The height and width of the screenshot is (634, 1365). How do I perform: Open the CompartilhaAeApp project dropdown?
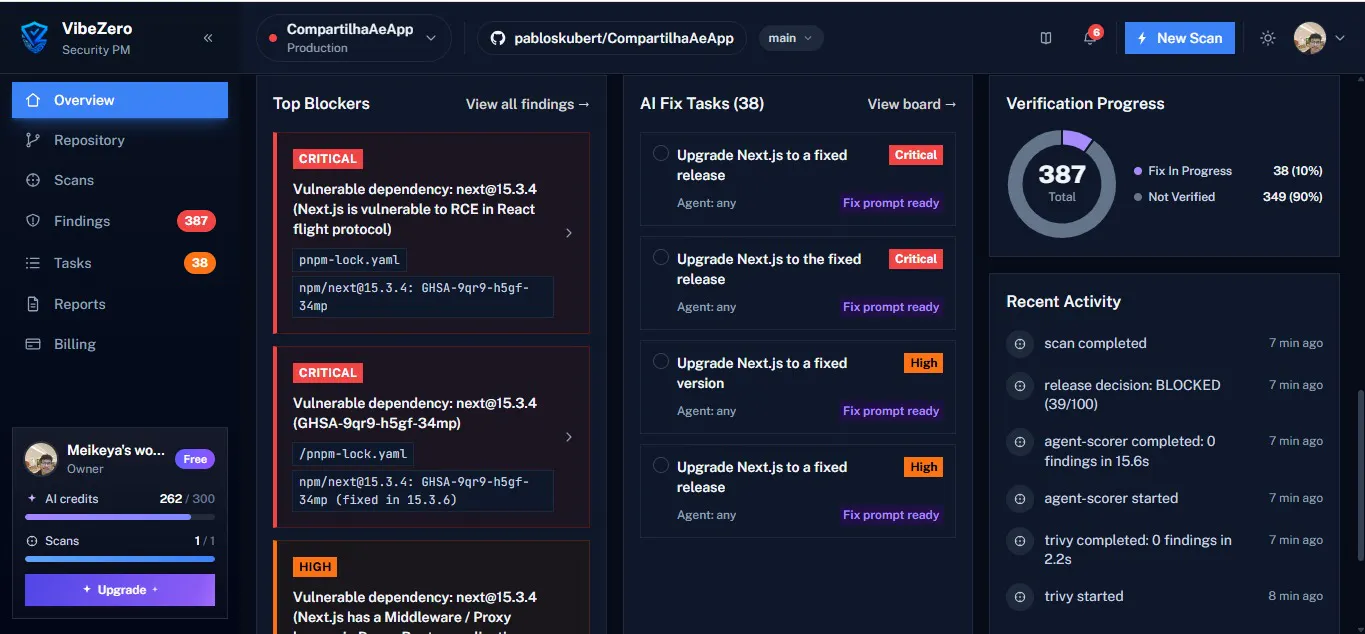pyautogui.click(x=354, y=38)
